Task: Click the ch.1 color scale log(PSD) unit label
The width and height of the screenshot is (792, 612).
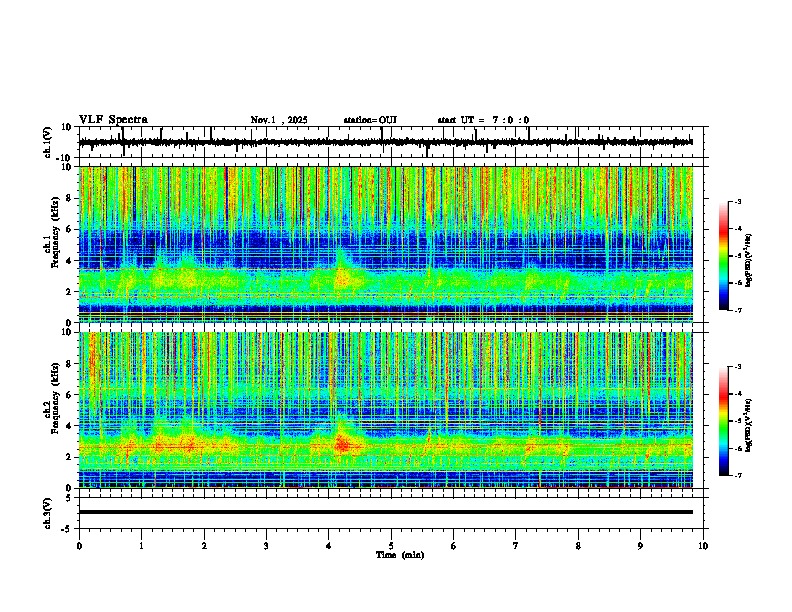Action: tap(749, 261)
